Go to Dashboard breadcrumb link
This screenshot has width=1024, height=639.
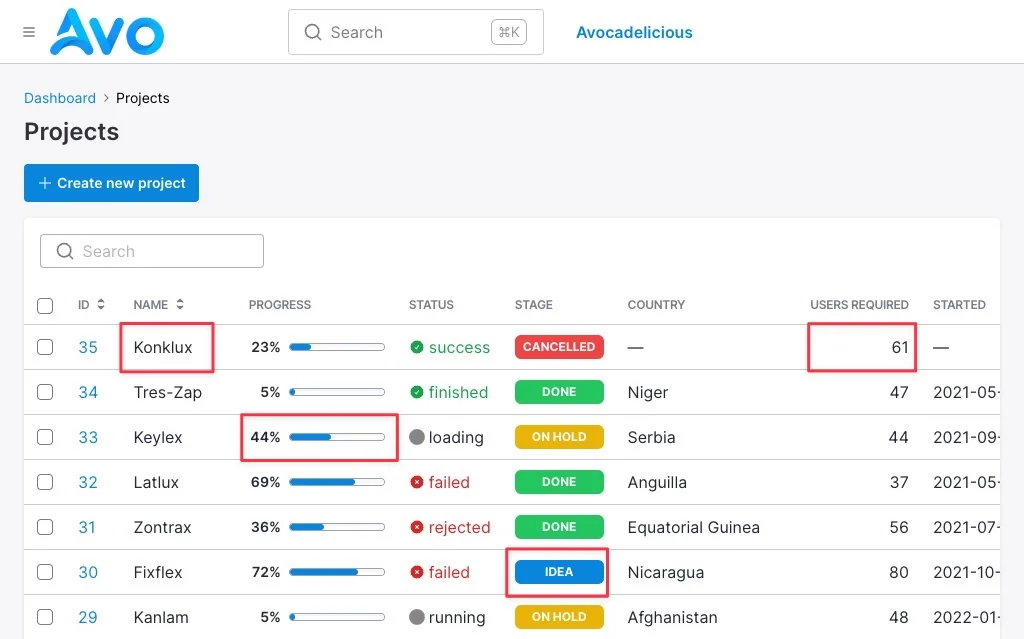click(x=59, y=98)
